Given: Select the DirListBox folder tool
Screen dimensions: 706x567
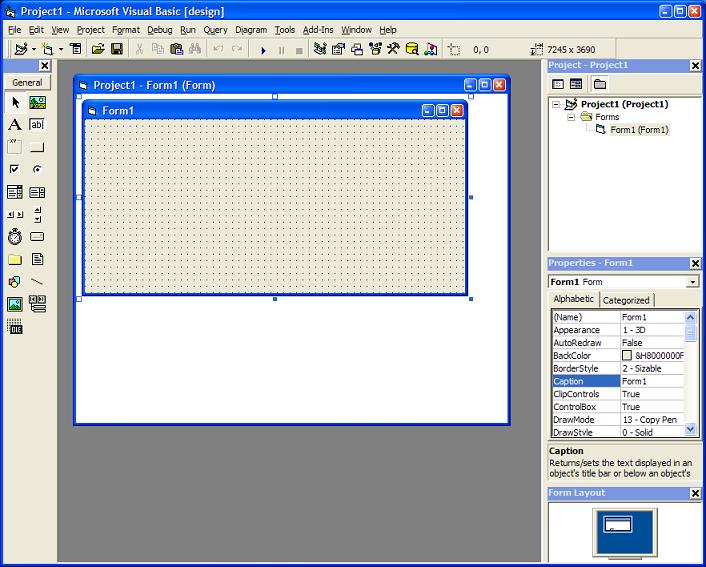Looking at the screenshot, I should [x=15, y=259].
